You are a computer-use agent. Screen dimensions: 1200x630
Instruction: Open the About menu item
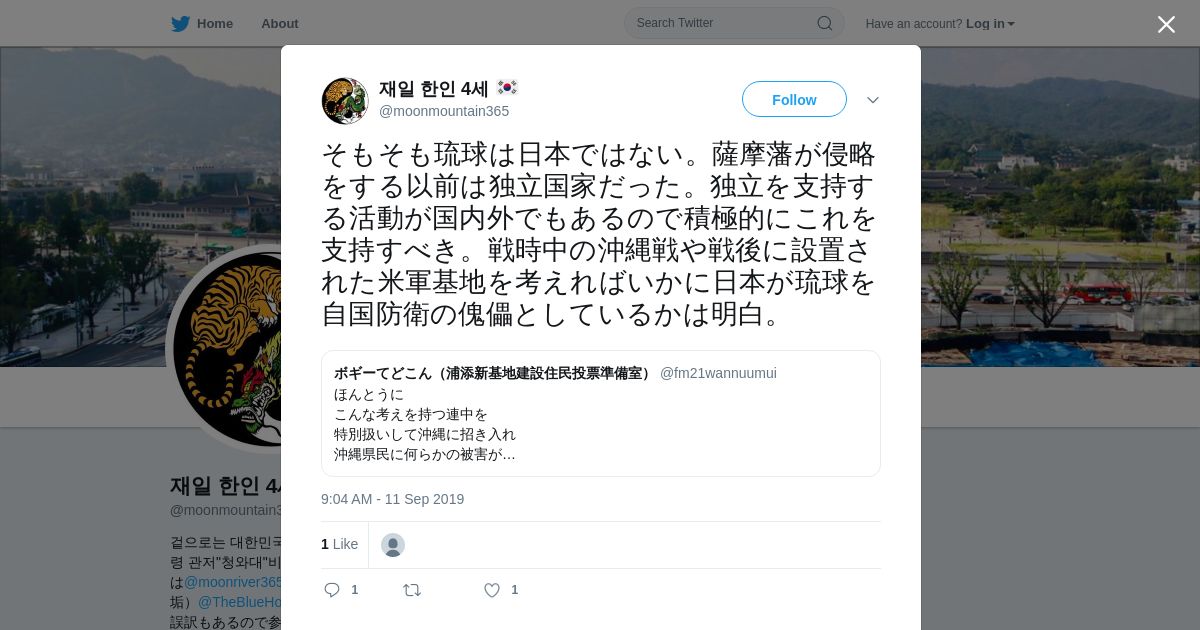(279, 23)
